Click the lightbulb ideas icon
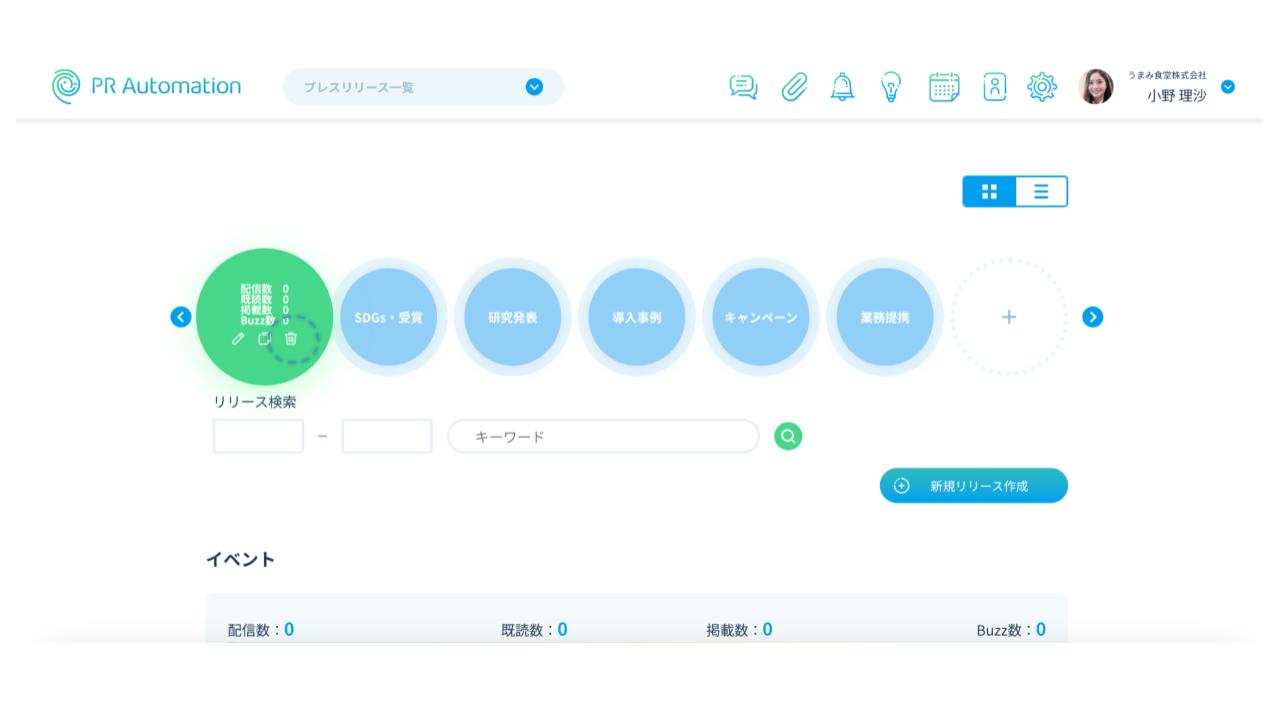Screen dimensions: 1280x720 pos(891,87)
